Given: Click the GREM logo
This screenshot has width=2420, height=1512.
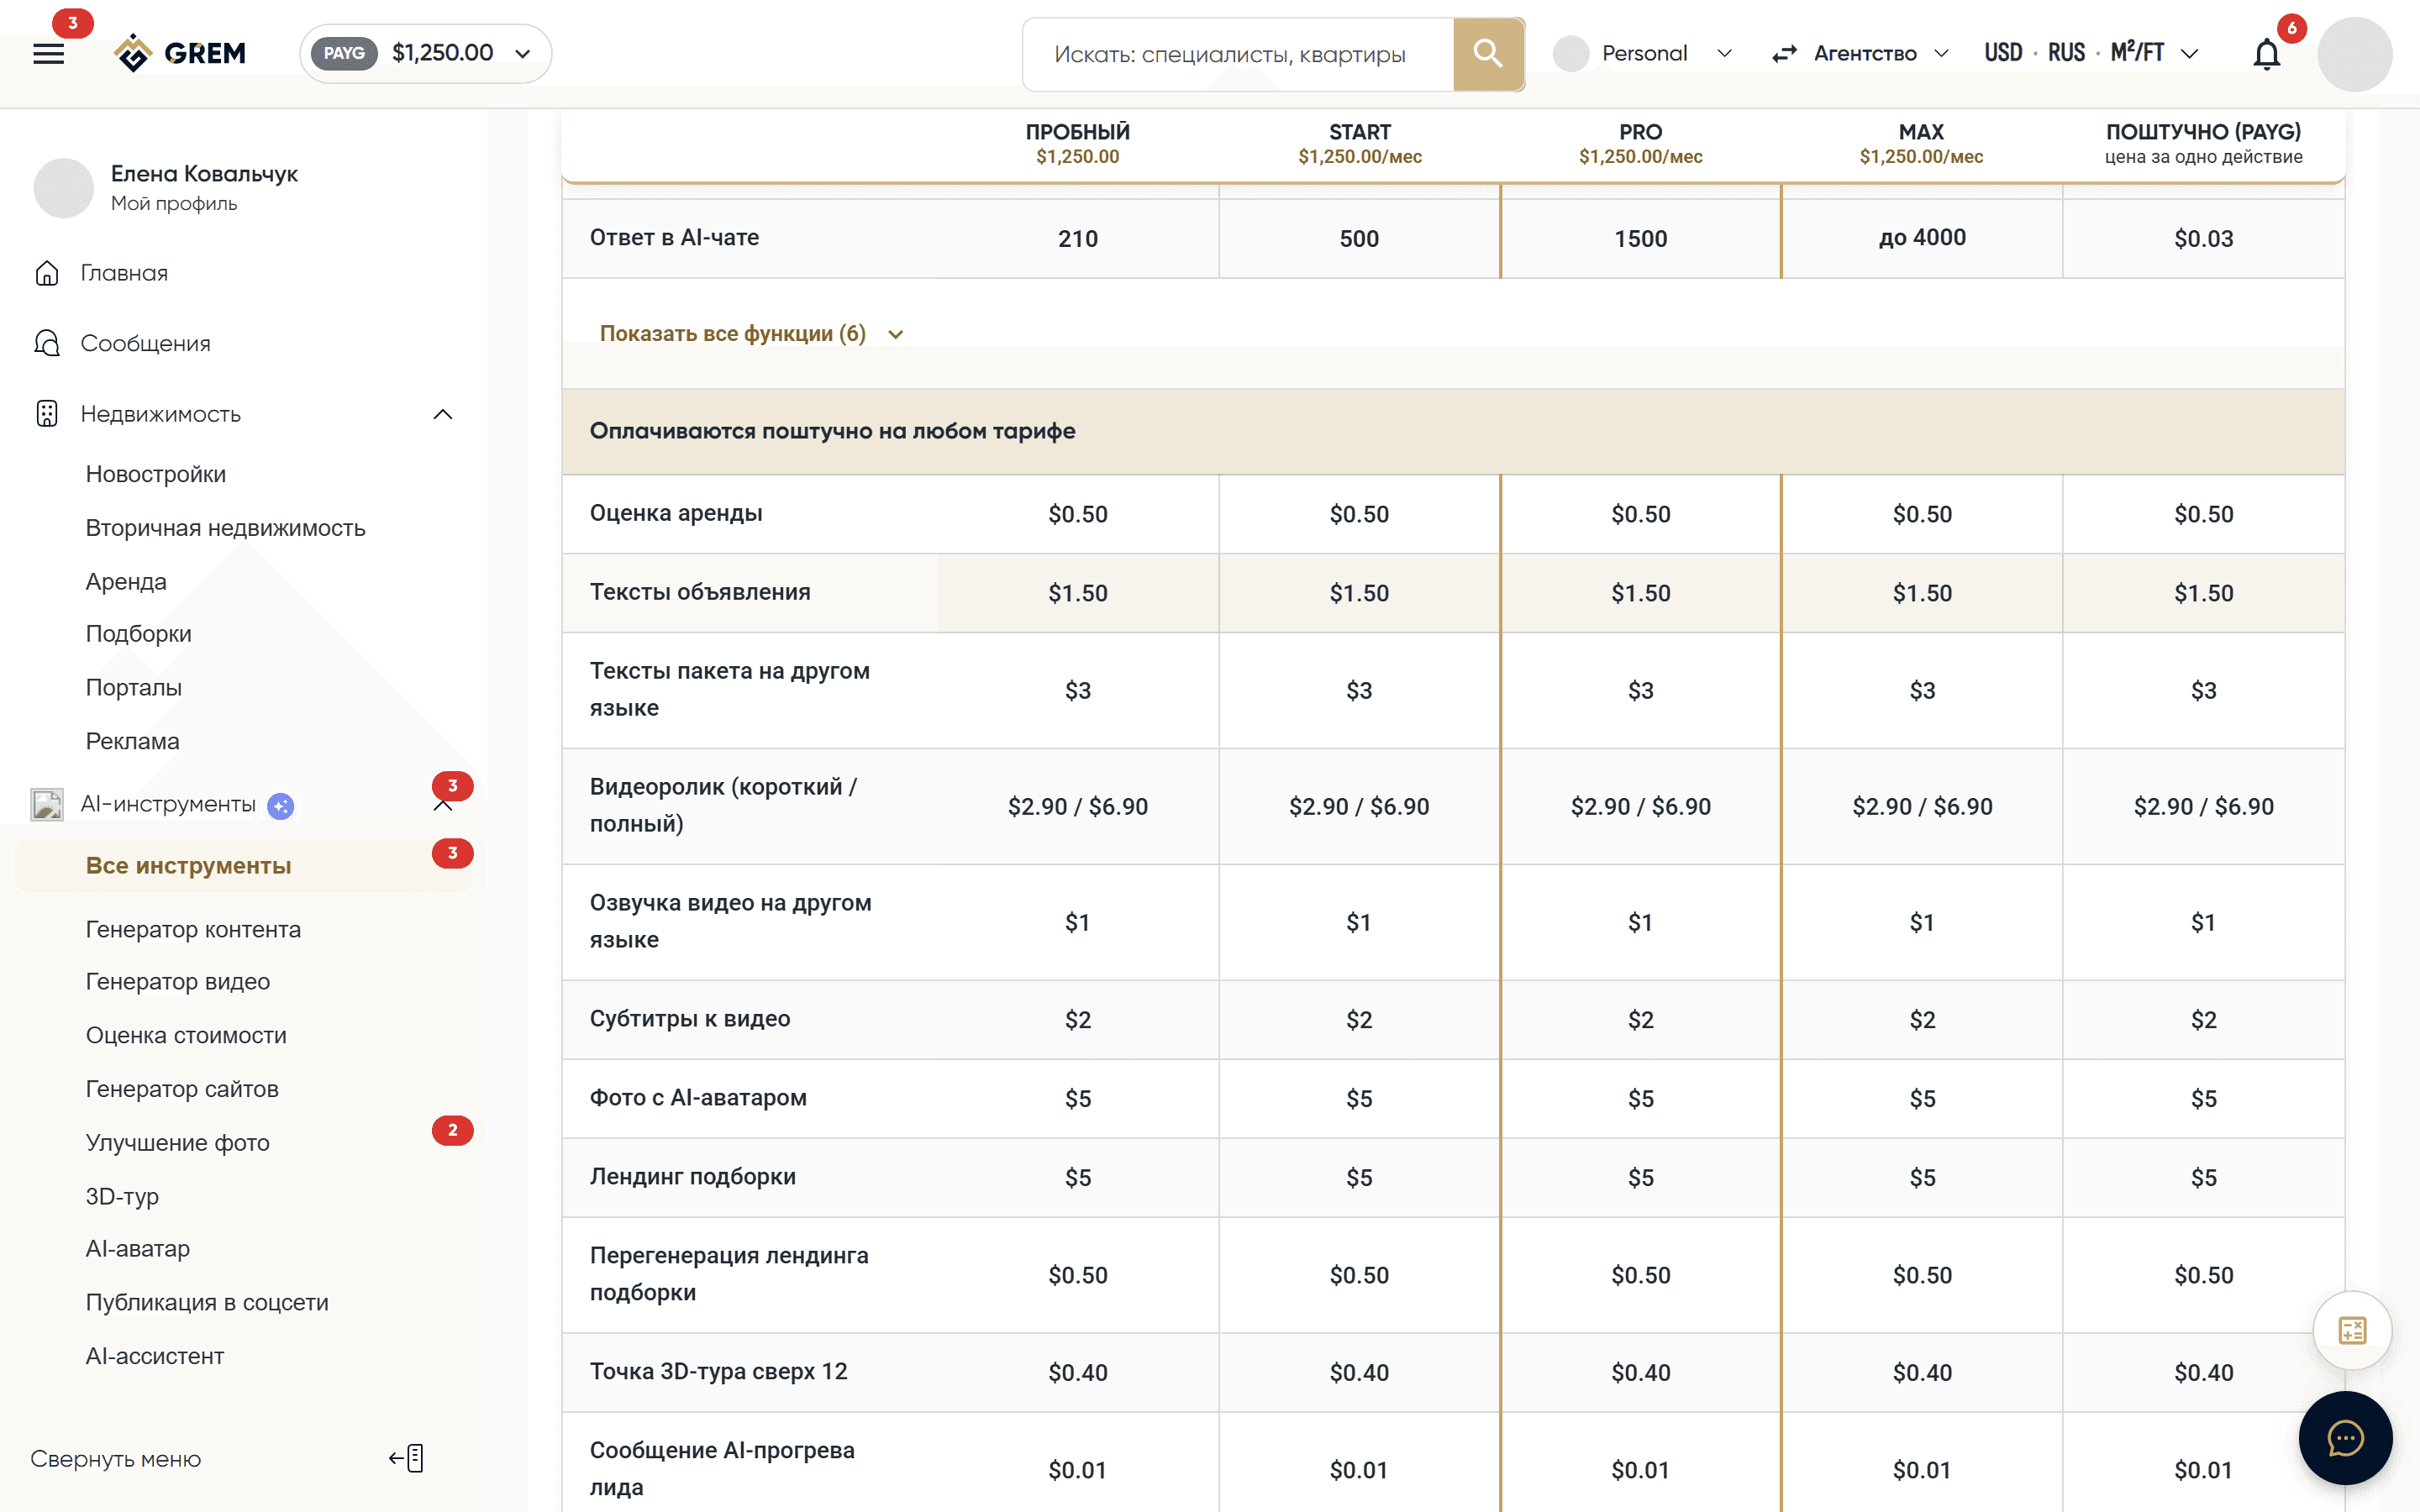Looking at the screenshot, I should (180, 53).
